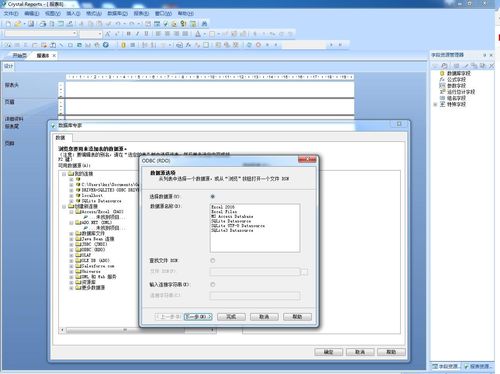Select the '查找文件 DSN' radio button
500x374 pixels.
(x=213, y=260)
